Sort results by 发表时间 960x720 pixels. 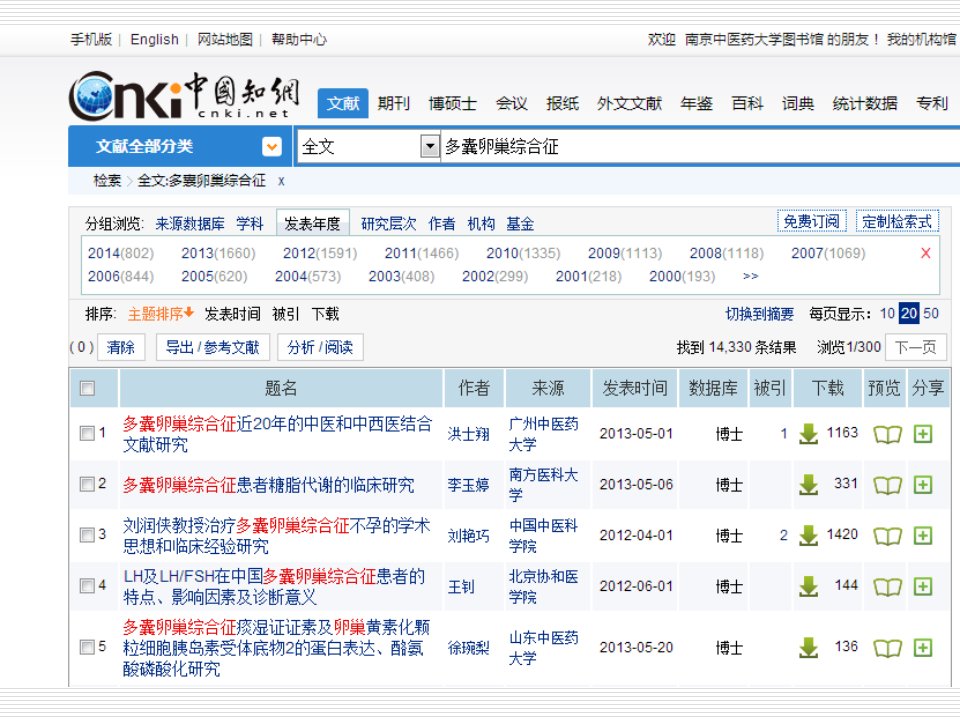point(232,314)
